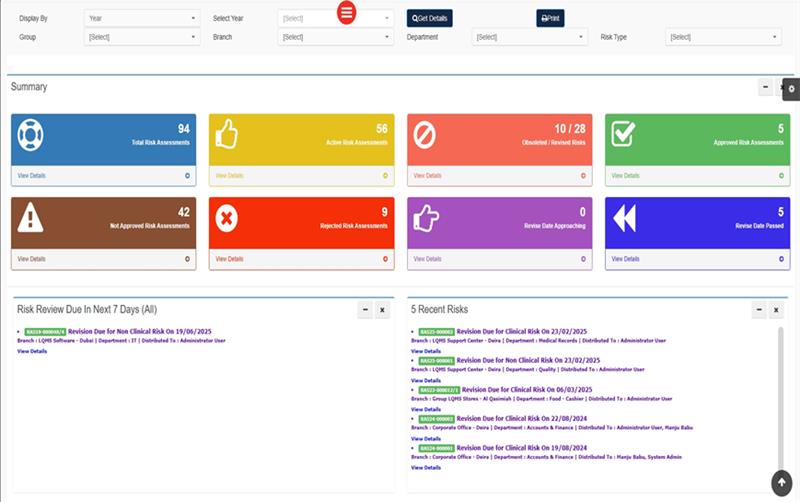Open View Details under the 19/06/2025 revision

coord(32,352)
